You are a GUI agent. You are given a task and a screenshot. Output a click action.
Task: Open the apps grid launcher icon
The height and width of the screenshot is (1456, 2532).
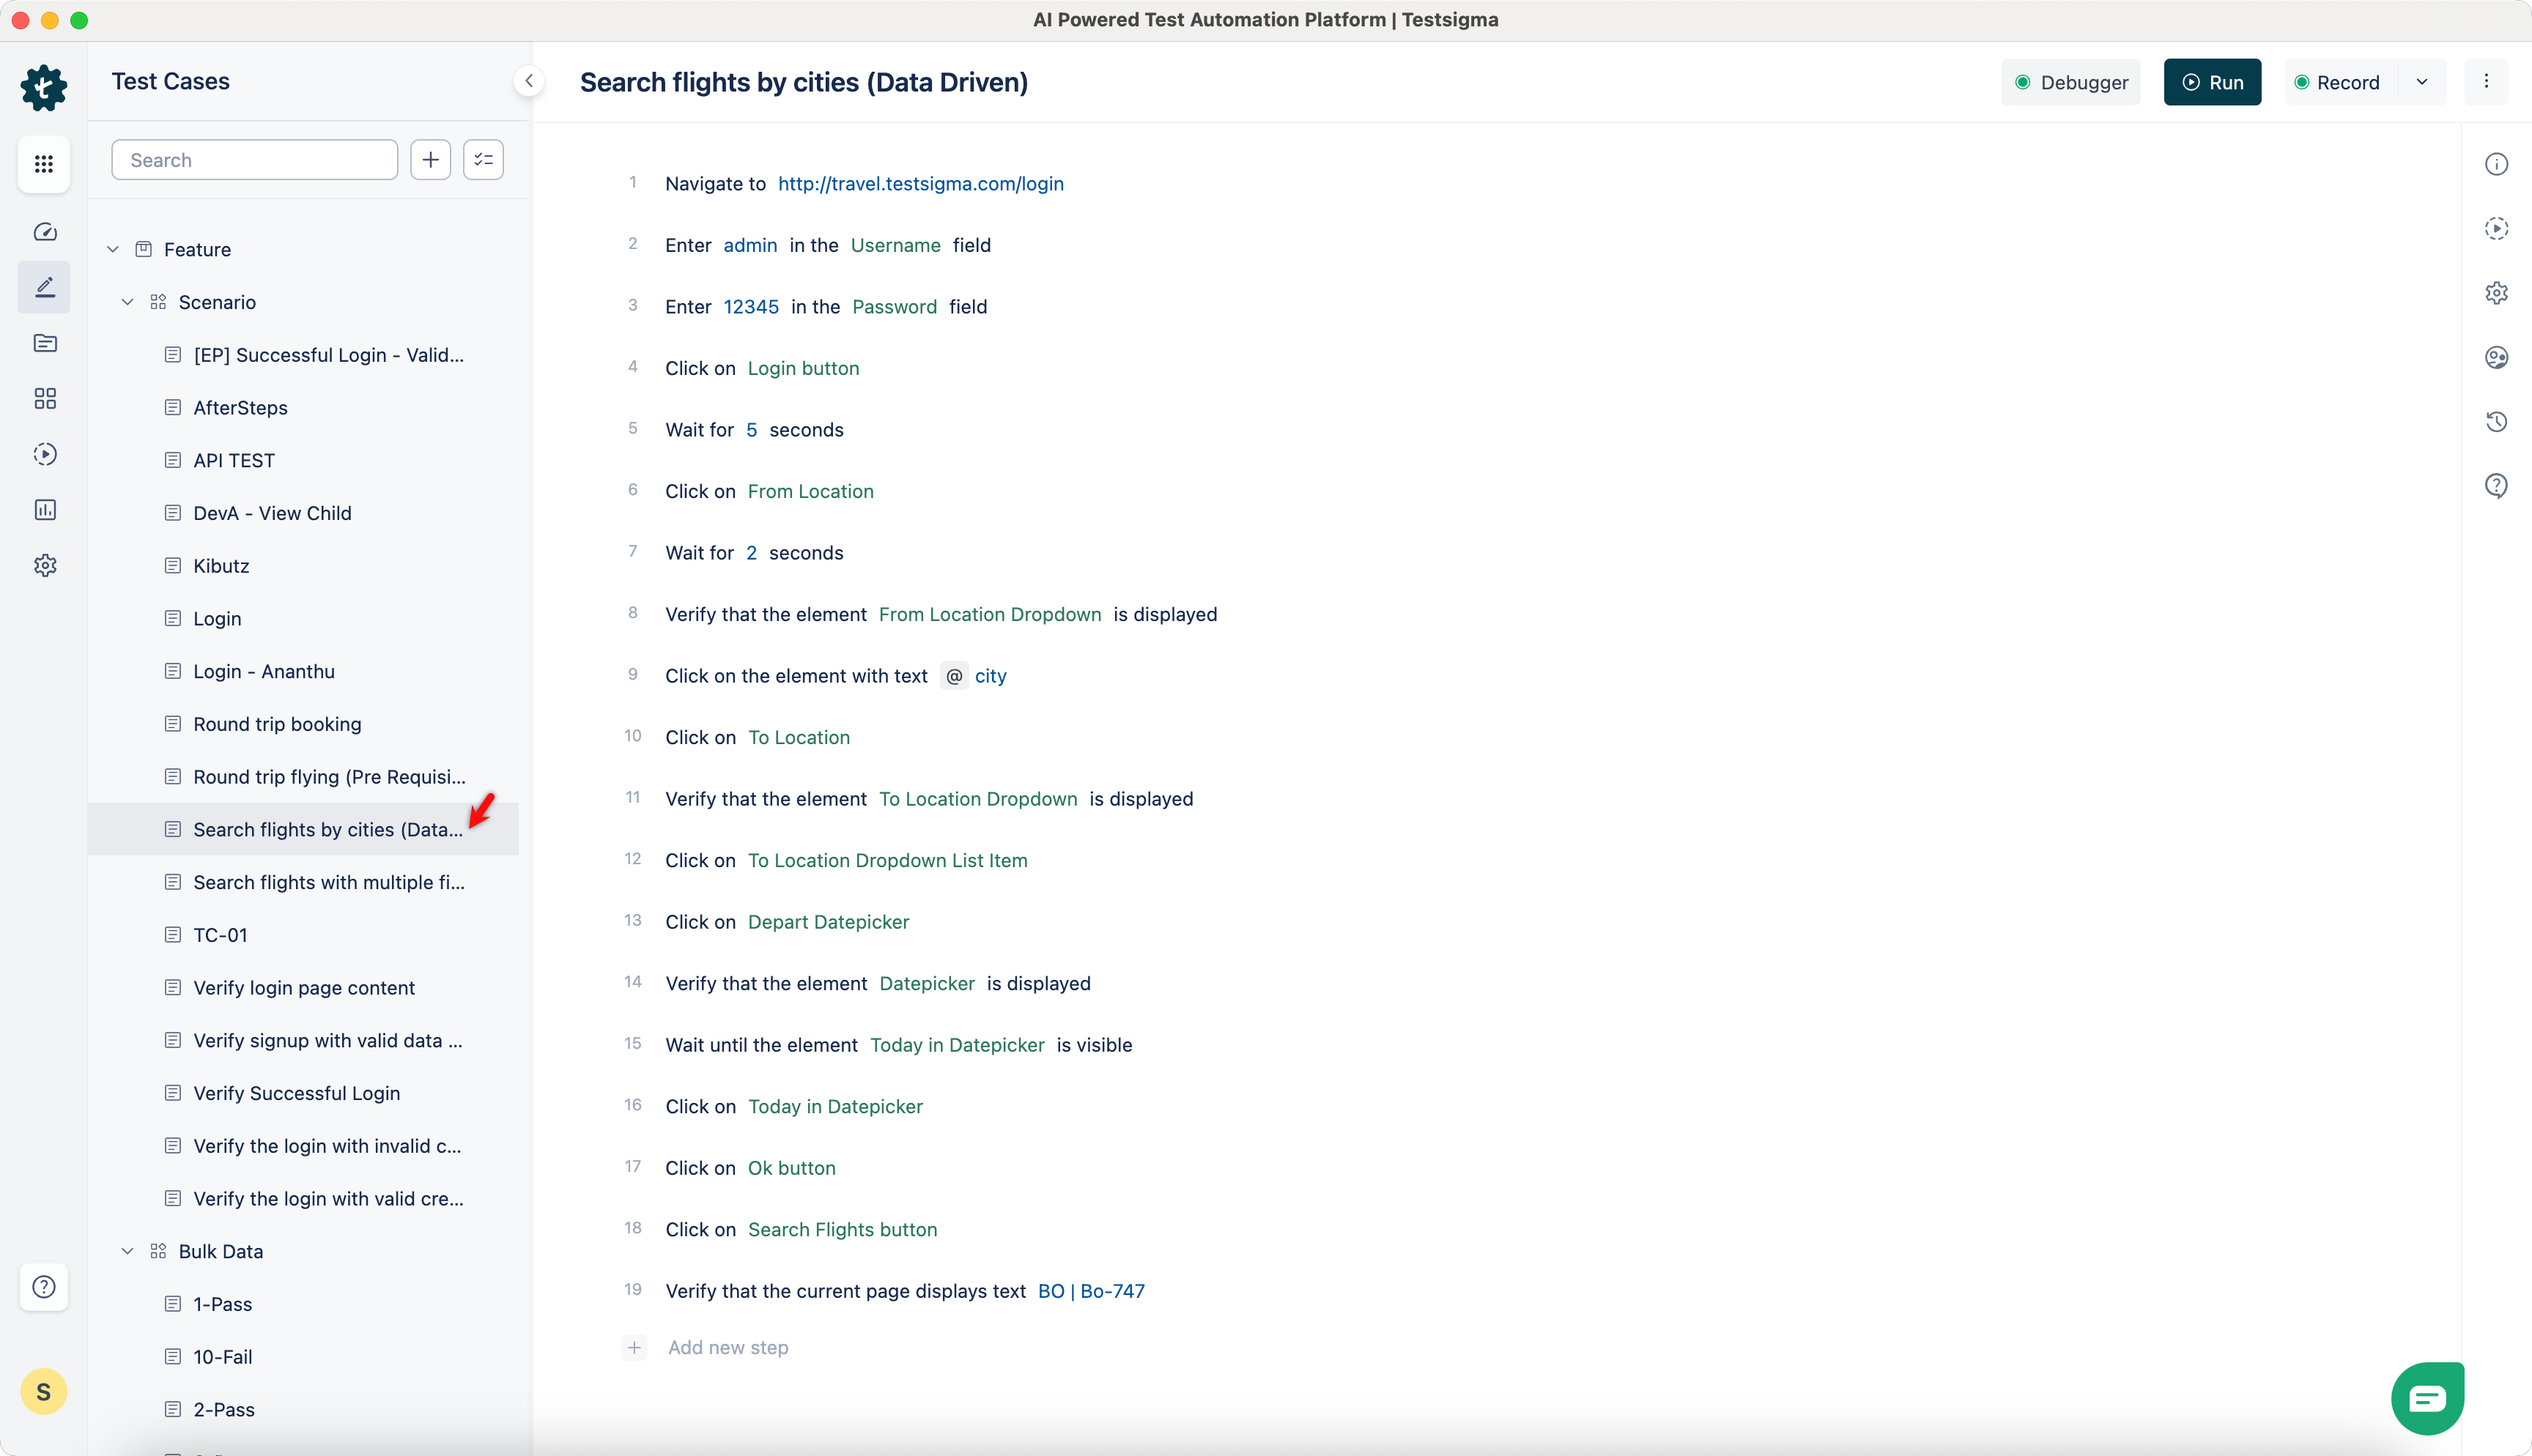(x=44, y=164)
